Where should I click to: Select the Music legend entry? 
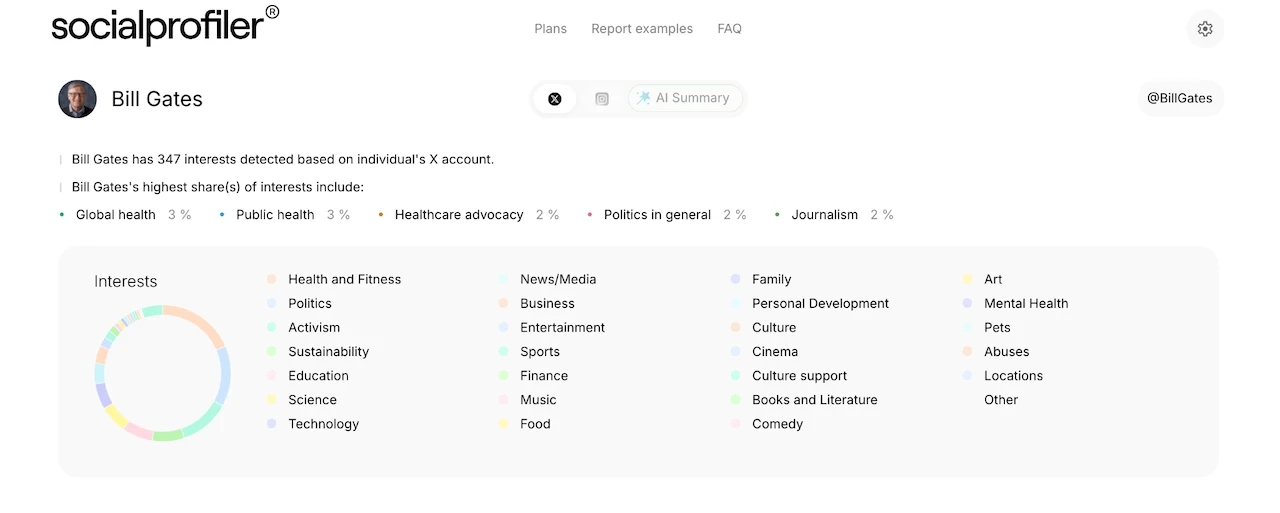pos(528,400)
